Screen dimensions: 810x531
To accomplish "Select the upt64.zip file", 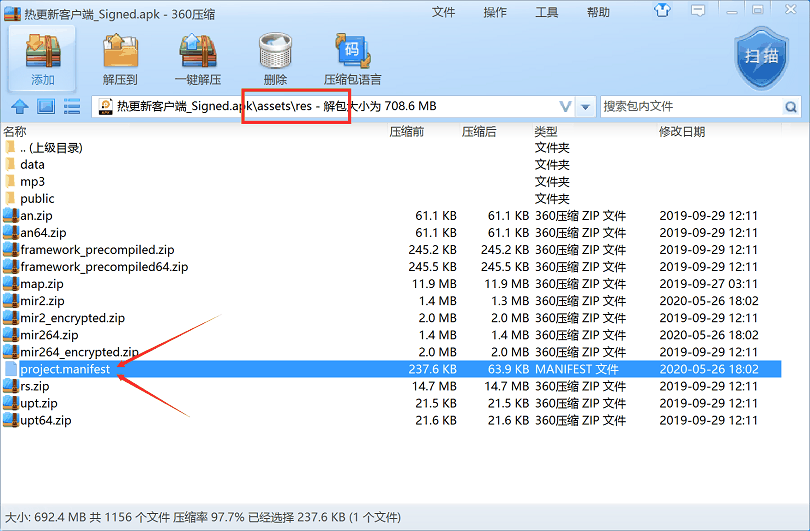I will click(46, 420).
